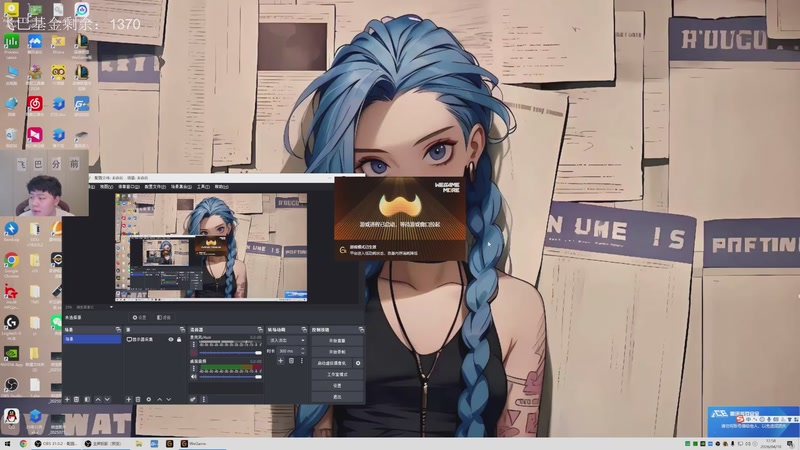This screenshot has width=800, height=450.
Task: Open fade transition type dropdown
Action: 287,340
